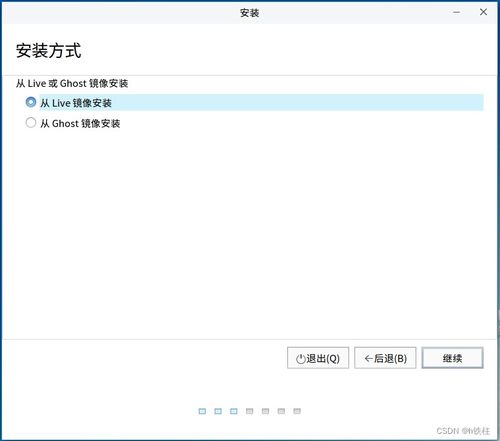Select the 从 Live 镜像安装 radio button
The image size is (500, 441).
click(x=31, y=102)
